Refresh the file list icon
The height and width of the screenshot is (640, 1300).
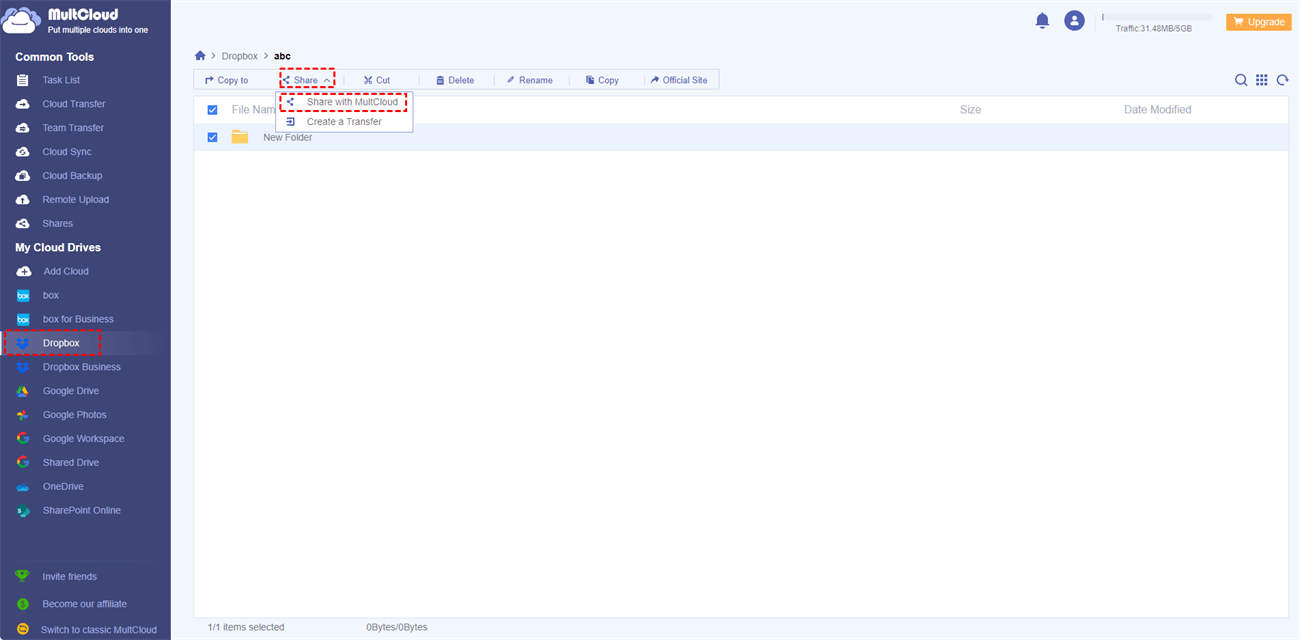click(1282, 80)
